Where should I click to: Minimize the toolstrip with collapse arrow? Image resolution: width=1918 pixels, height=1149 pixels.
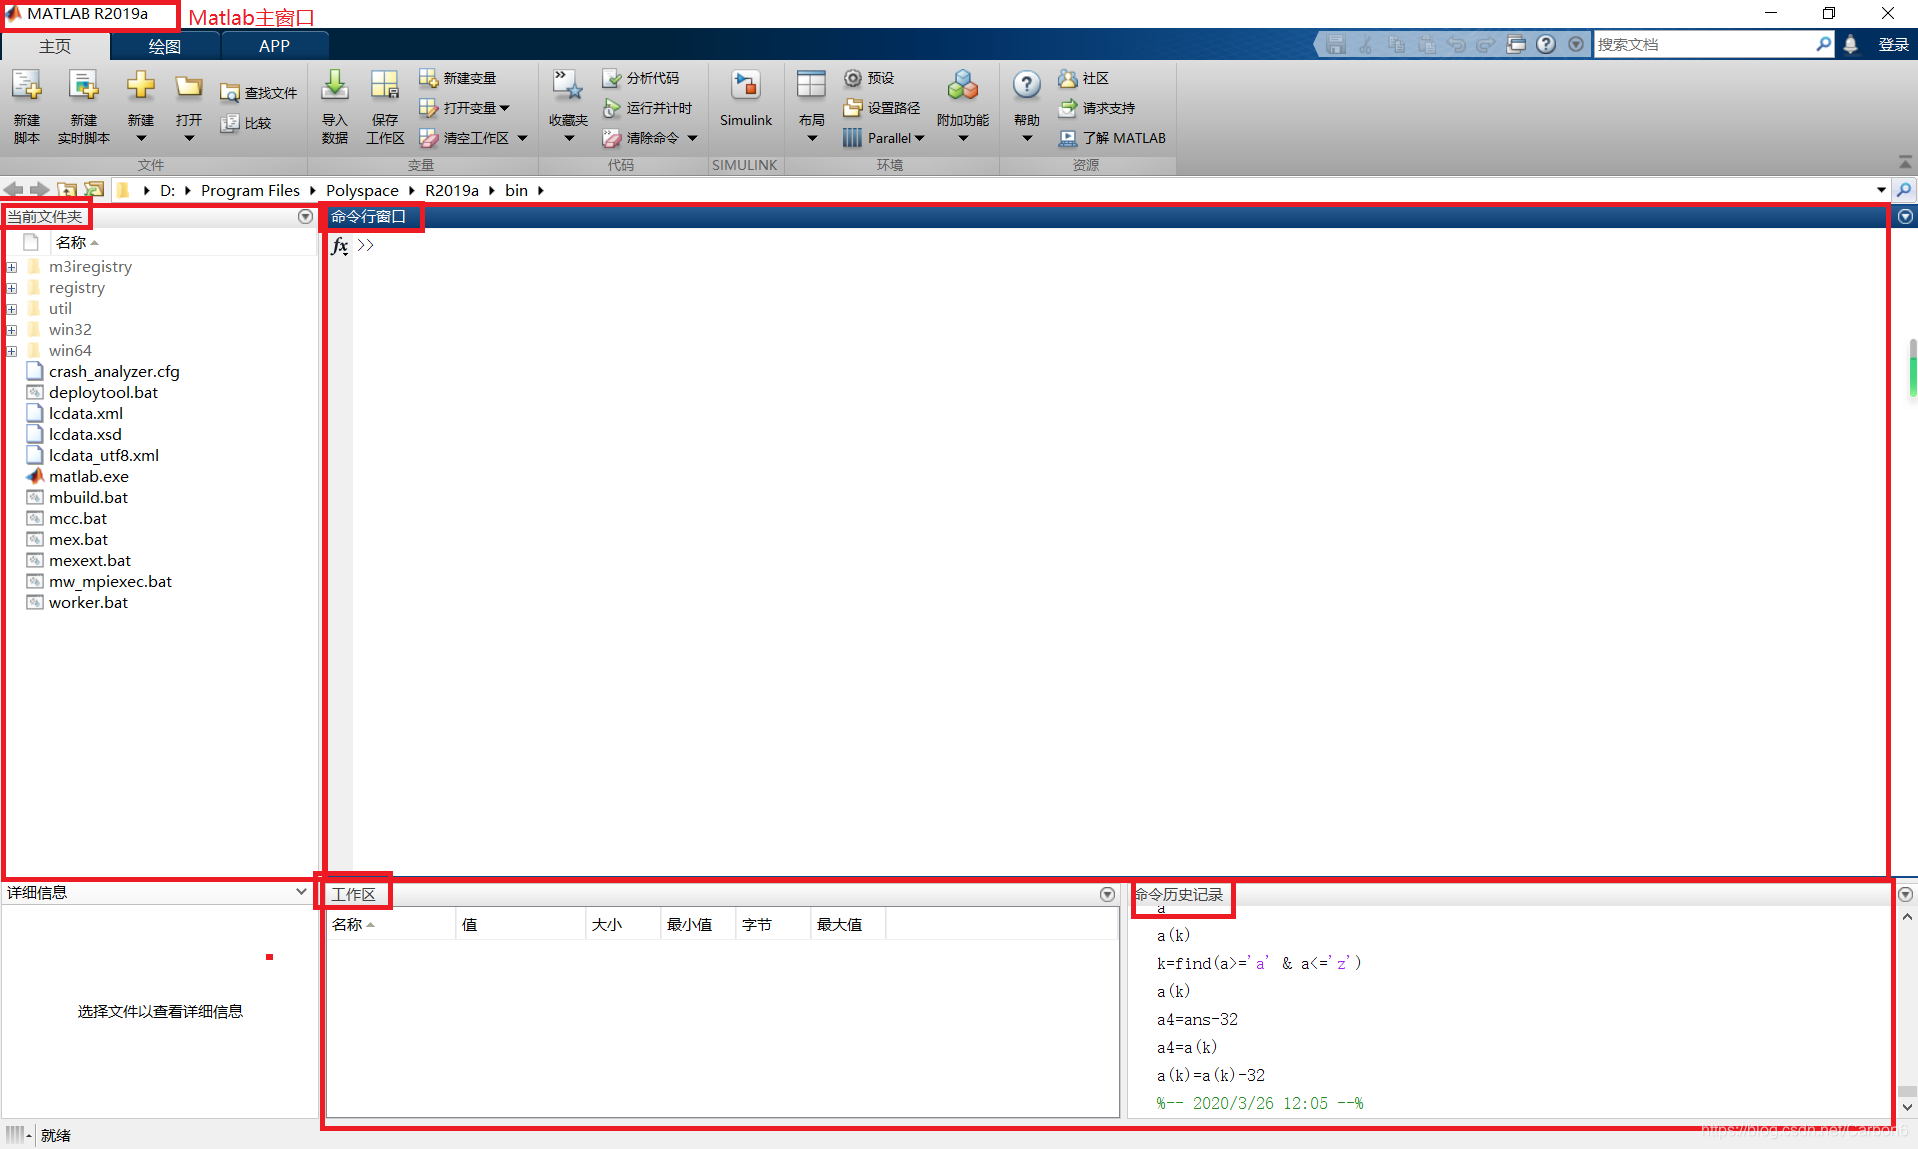pos(1904,163)
